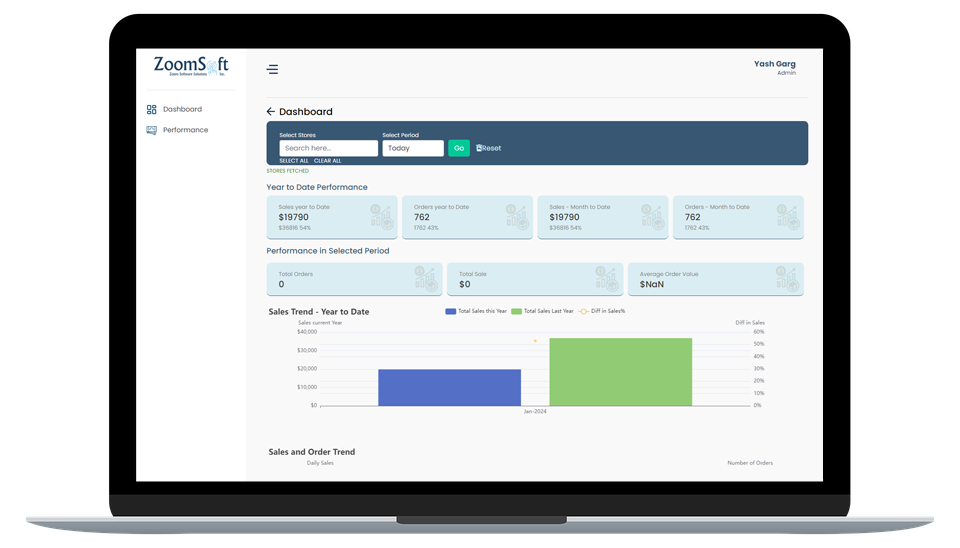Open the Select Period dropdown showing Today
Screen dimensions: 960x548
click(x=413, y=148)
